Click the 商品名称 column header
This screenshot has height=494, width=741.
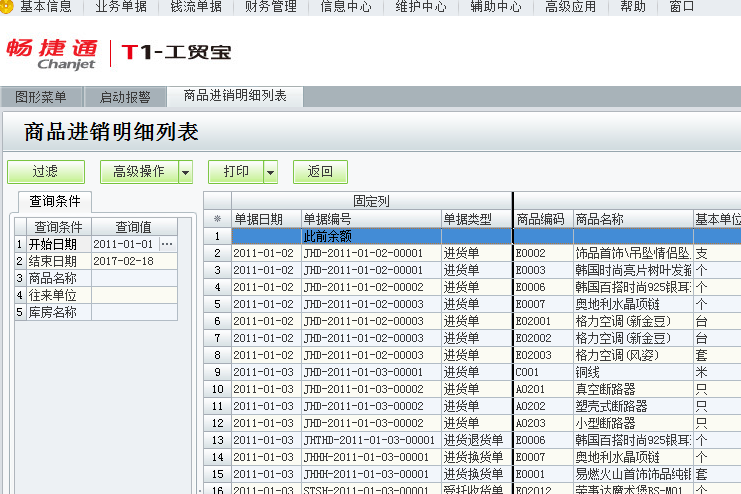pyautogui.click(x=633, y=219)
